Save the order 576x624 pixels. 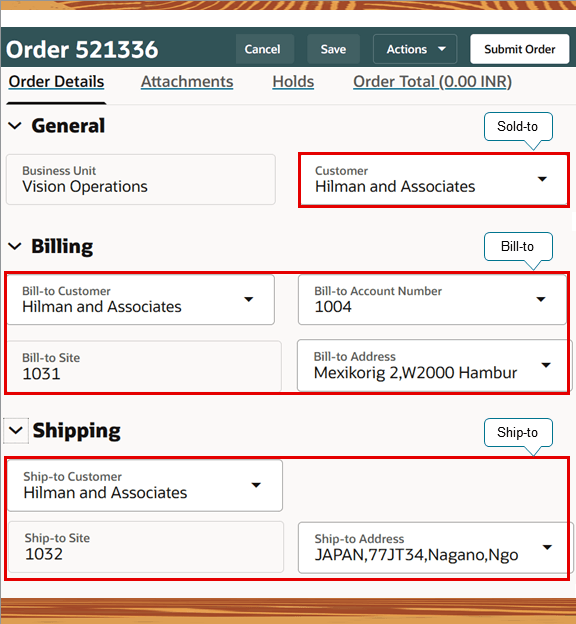[x=333, y=49]
